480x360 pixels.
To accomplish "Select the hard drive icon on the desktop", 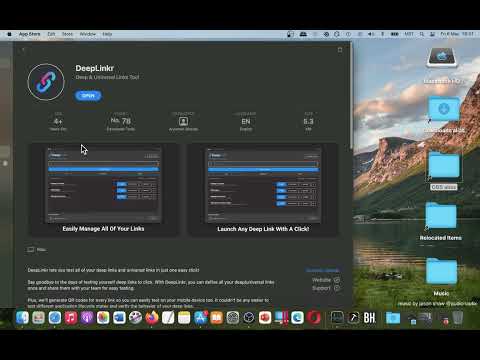I will click(x=442, y=58).
